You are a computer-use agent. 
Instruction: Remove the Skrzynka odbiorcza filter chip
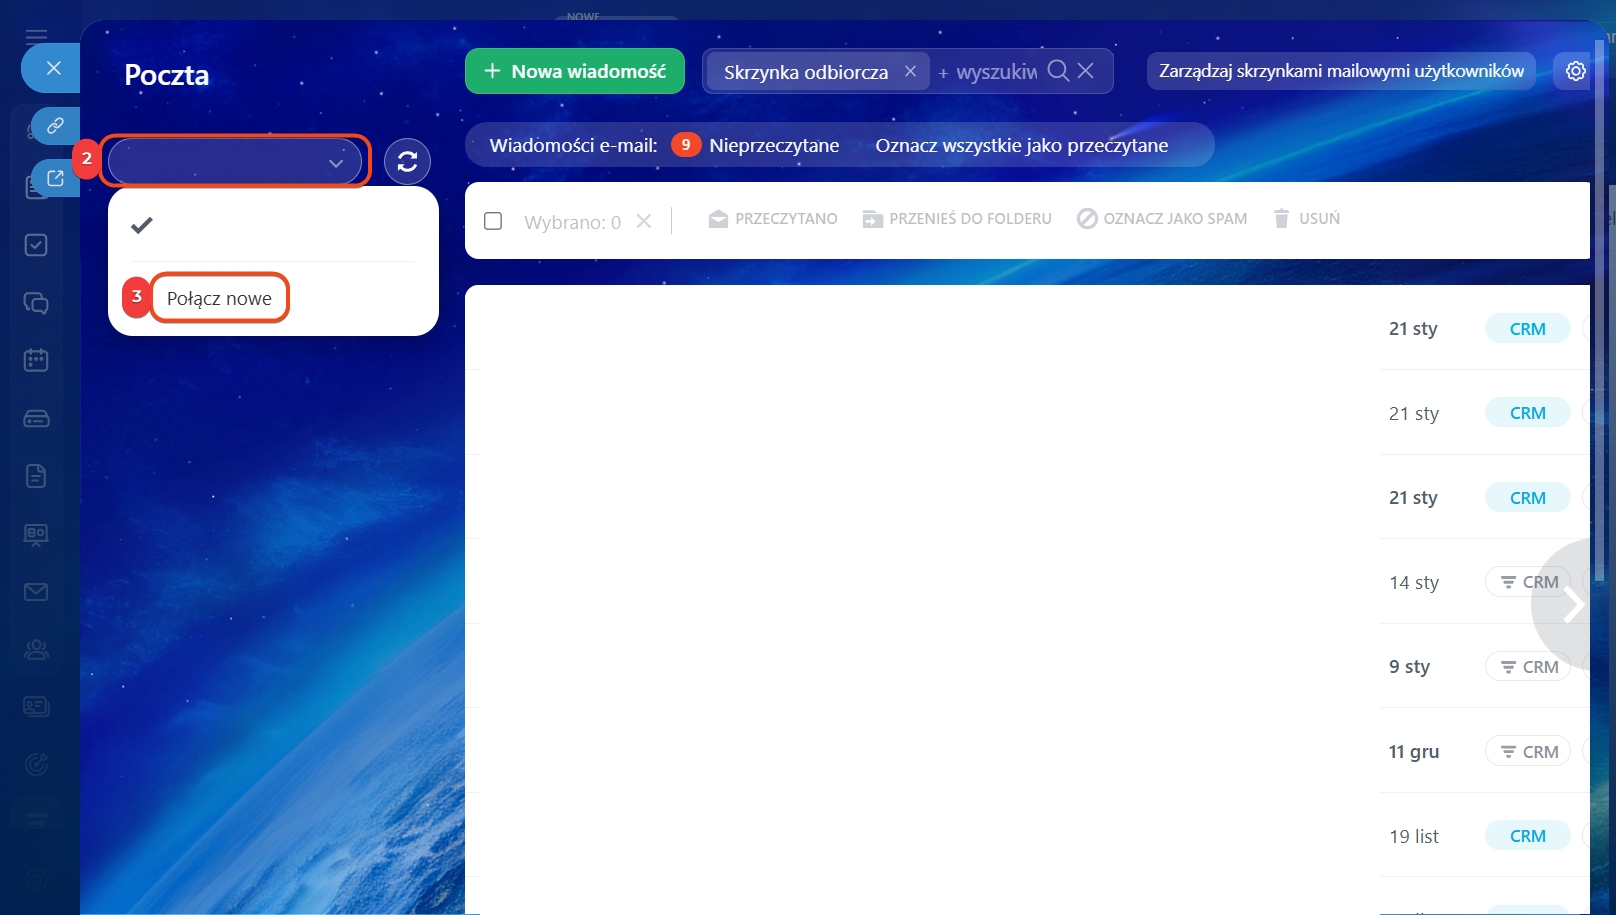910,71
